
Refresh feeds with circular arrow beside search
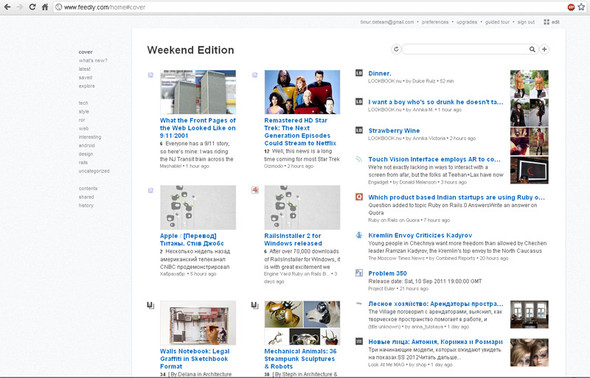[396, 49]
